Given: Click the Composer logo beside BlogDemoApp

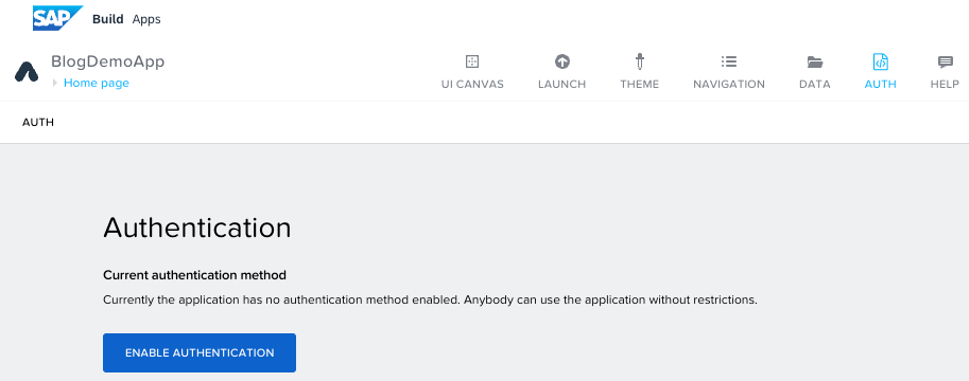Looking at the screenshot, I should click(x=27, y=72).
